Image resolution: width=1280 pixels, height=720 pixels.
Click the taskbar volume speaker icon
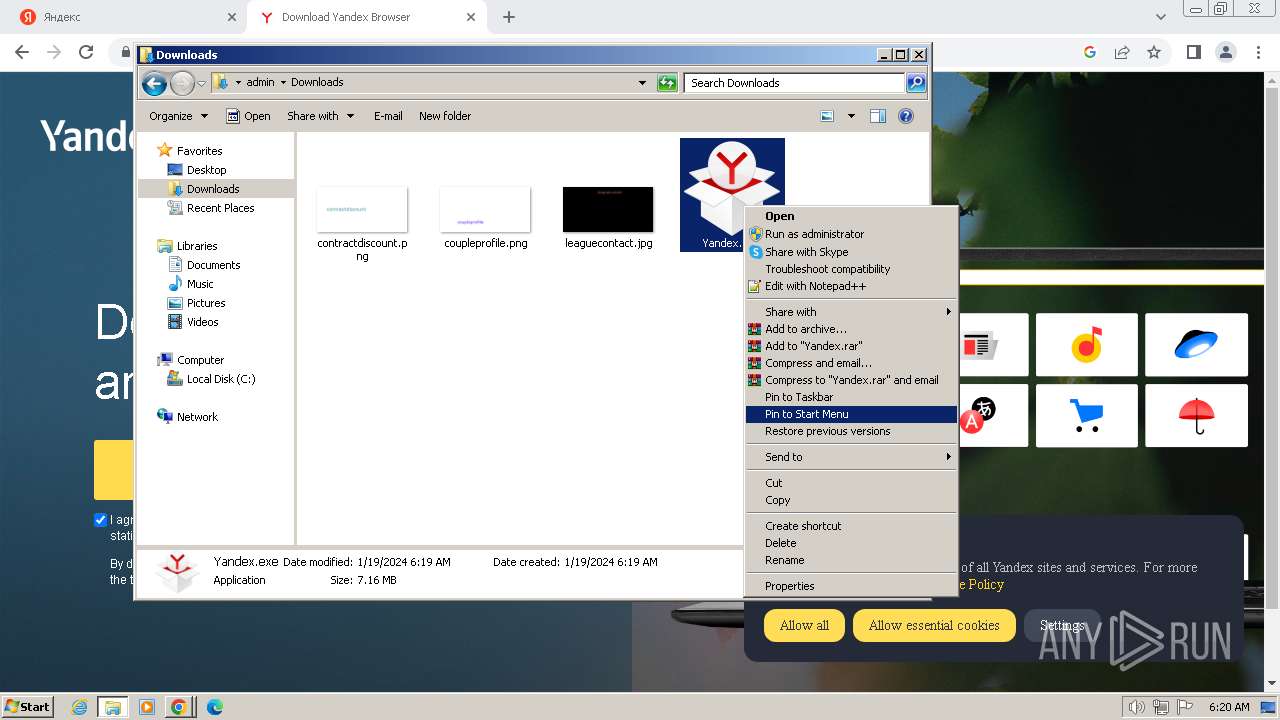click(1137, 707)
